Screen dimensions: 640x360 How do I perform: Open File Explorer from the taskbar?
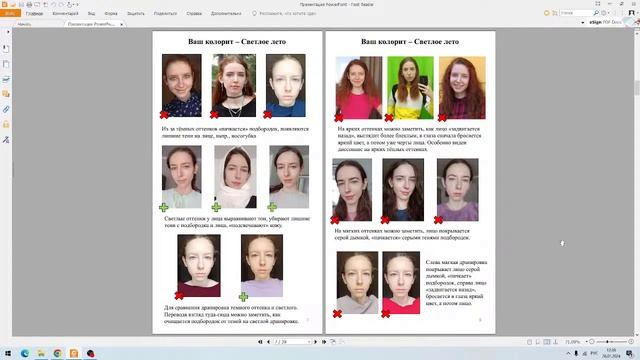click(41, 353)
